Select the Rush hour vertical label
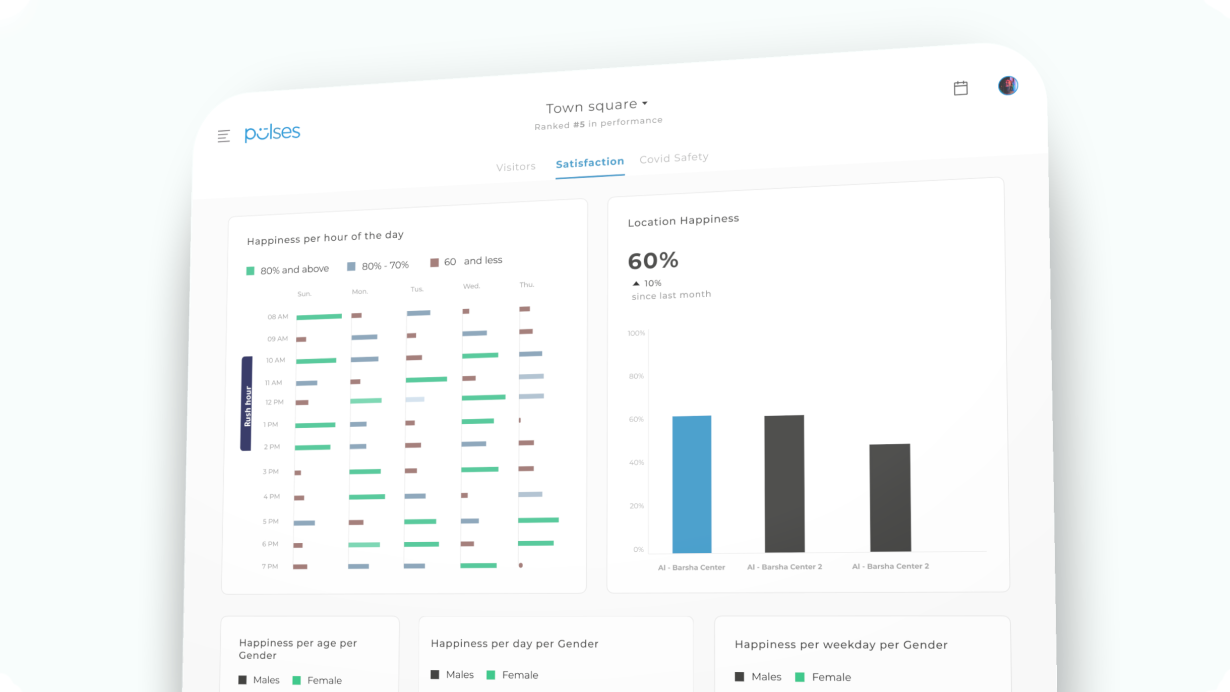 coord(247,404)
